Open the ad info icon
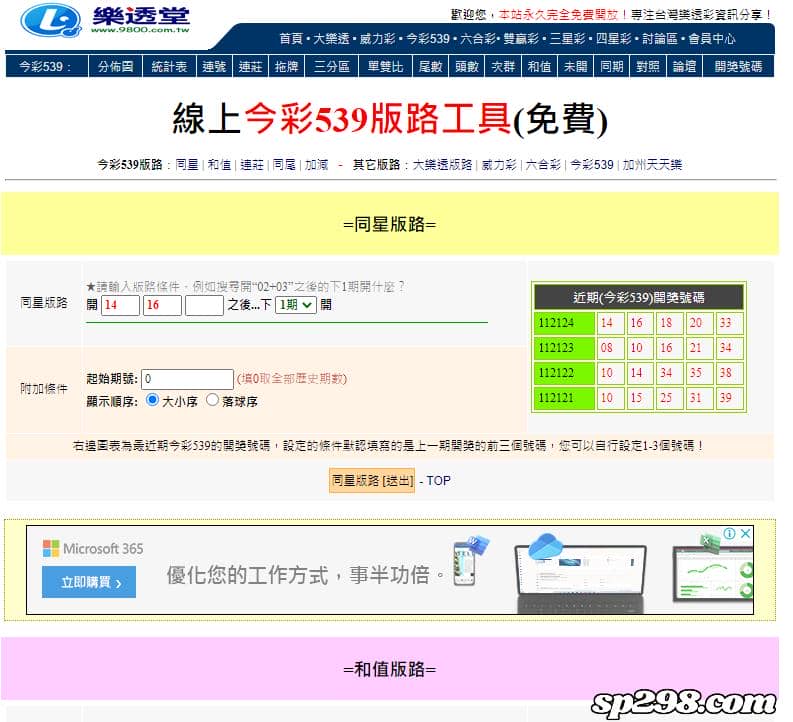This screenshot has height=722, width=793. pos(729,533)
